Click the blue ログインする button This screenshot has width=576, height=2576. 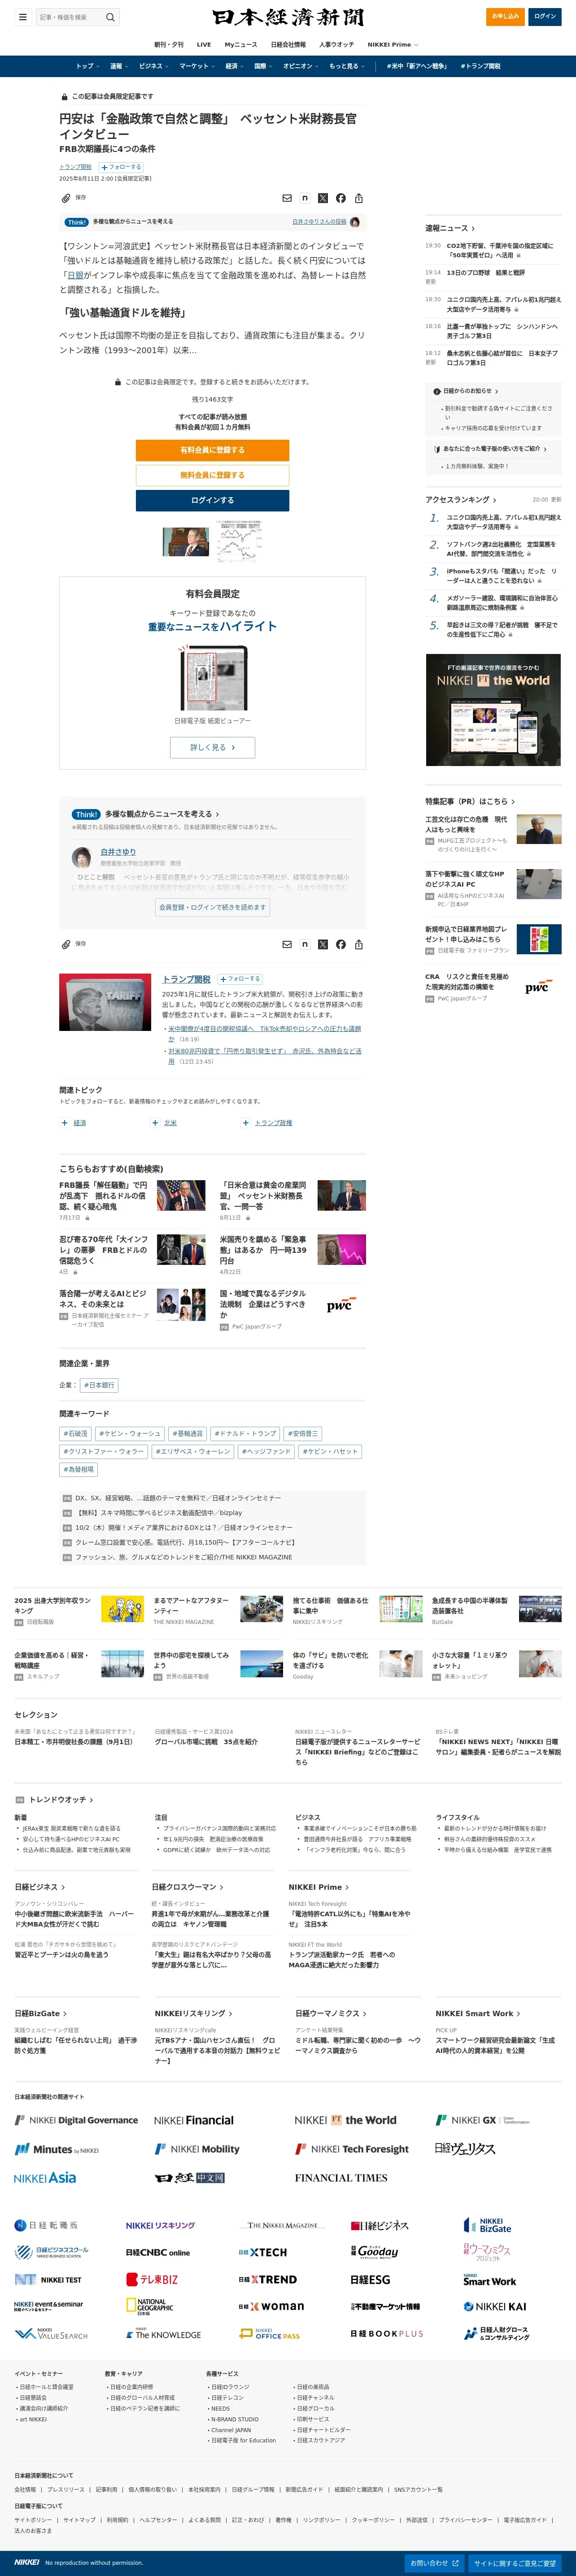(212, 500)
